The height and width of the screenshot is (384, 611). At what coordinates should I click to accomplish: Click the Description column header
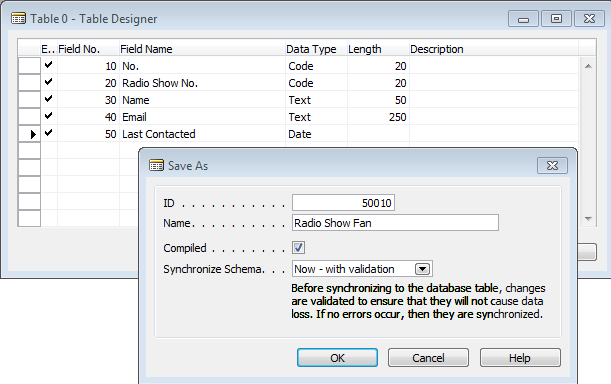(x=494, y=49)
